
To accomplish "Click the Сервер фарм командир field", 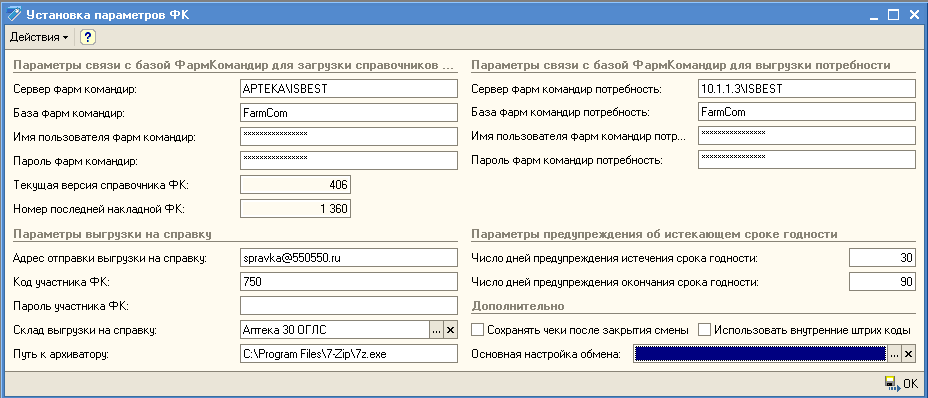I will point(349,89).
